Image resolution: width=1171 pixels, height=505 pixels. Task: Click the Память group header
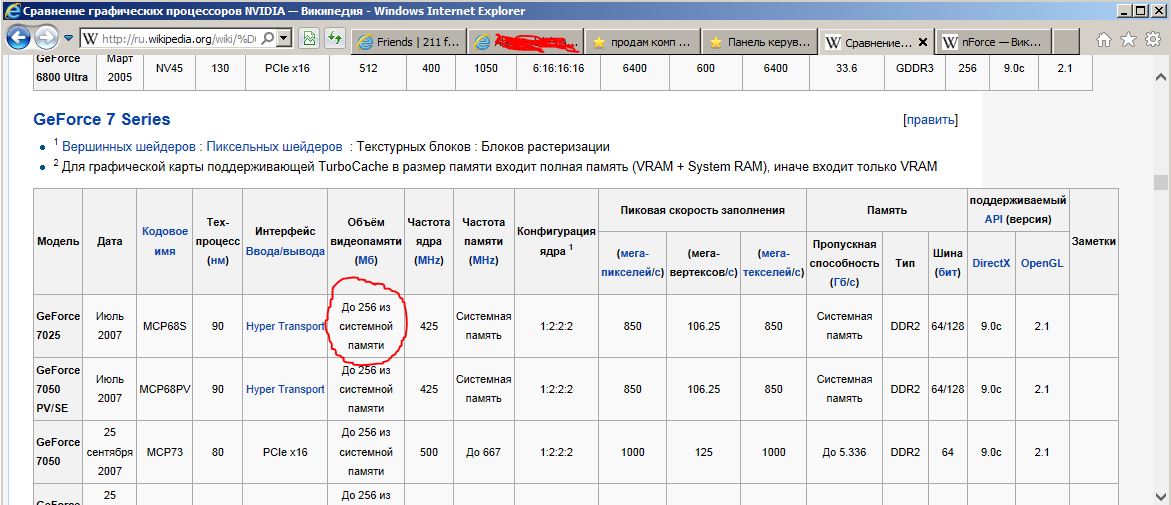(x=886, y=210)
